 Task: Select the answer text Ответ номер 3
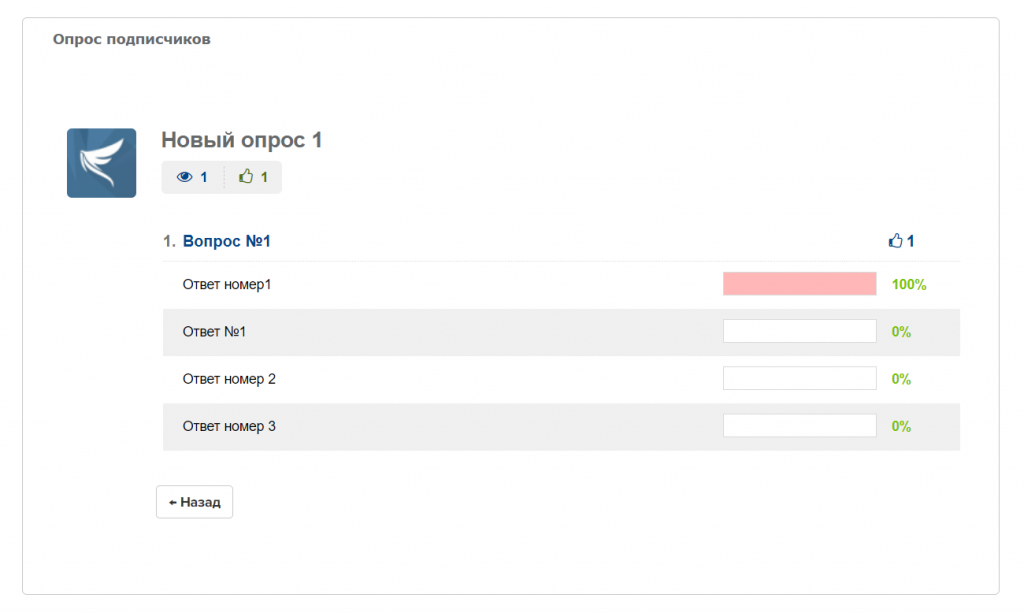tap(229, 426)
